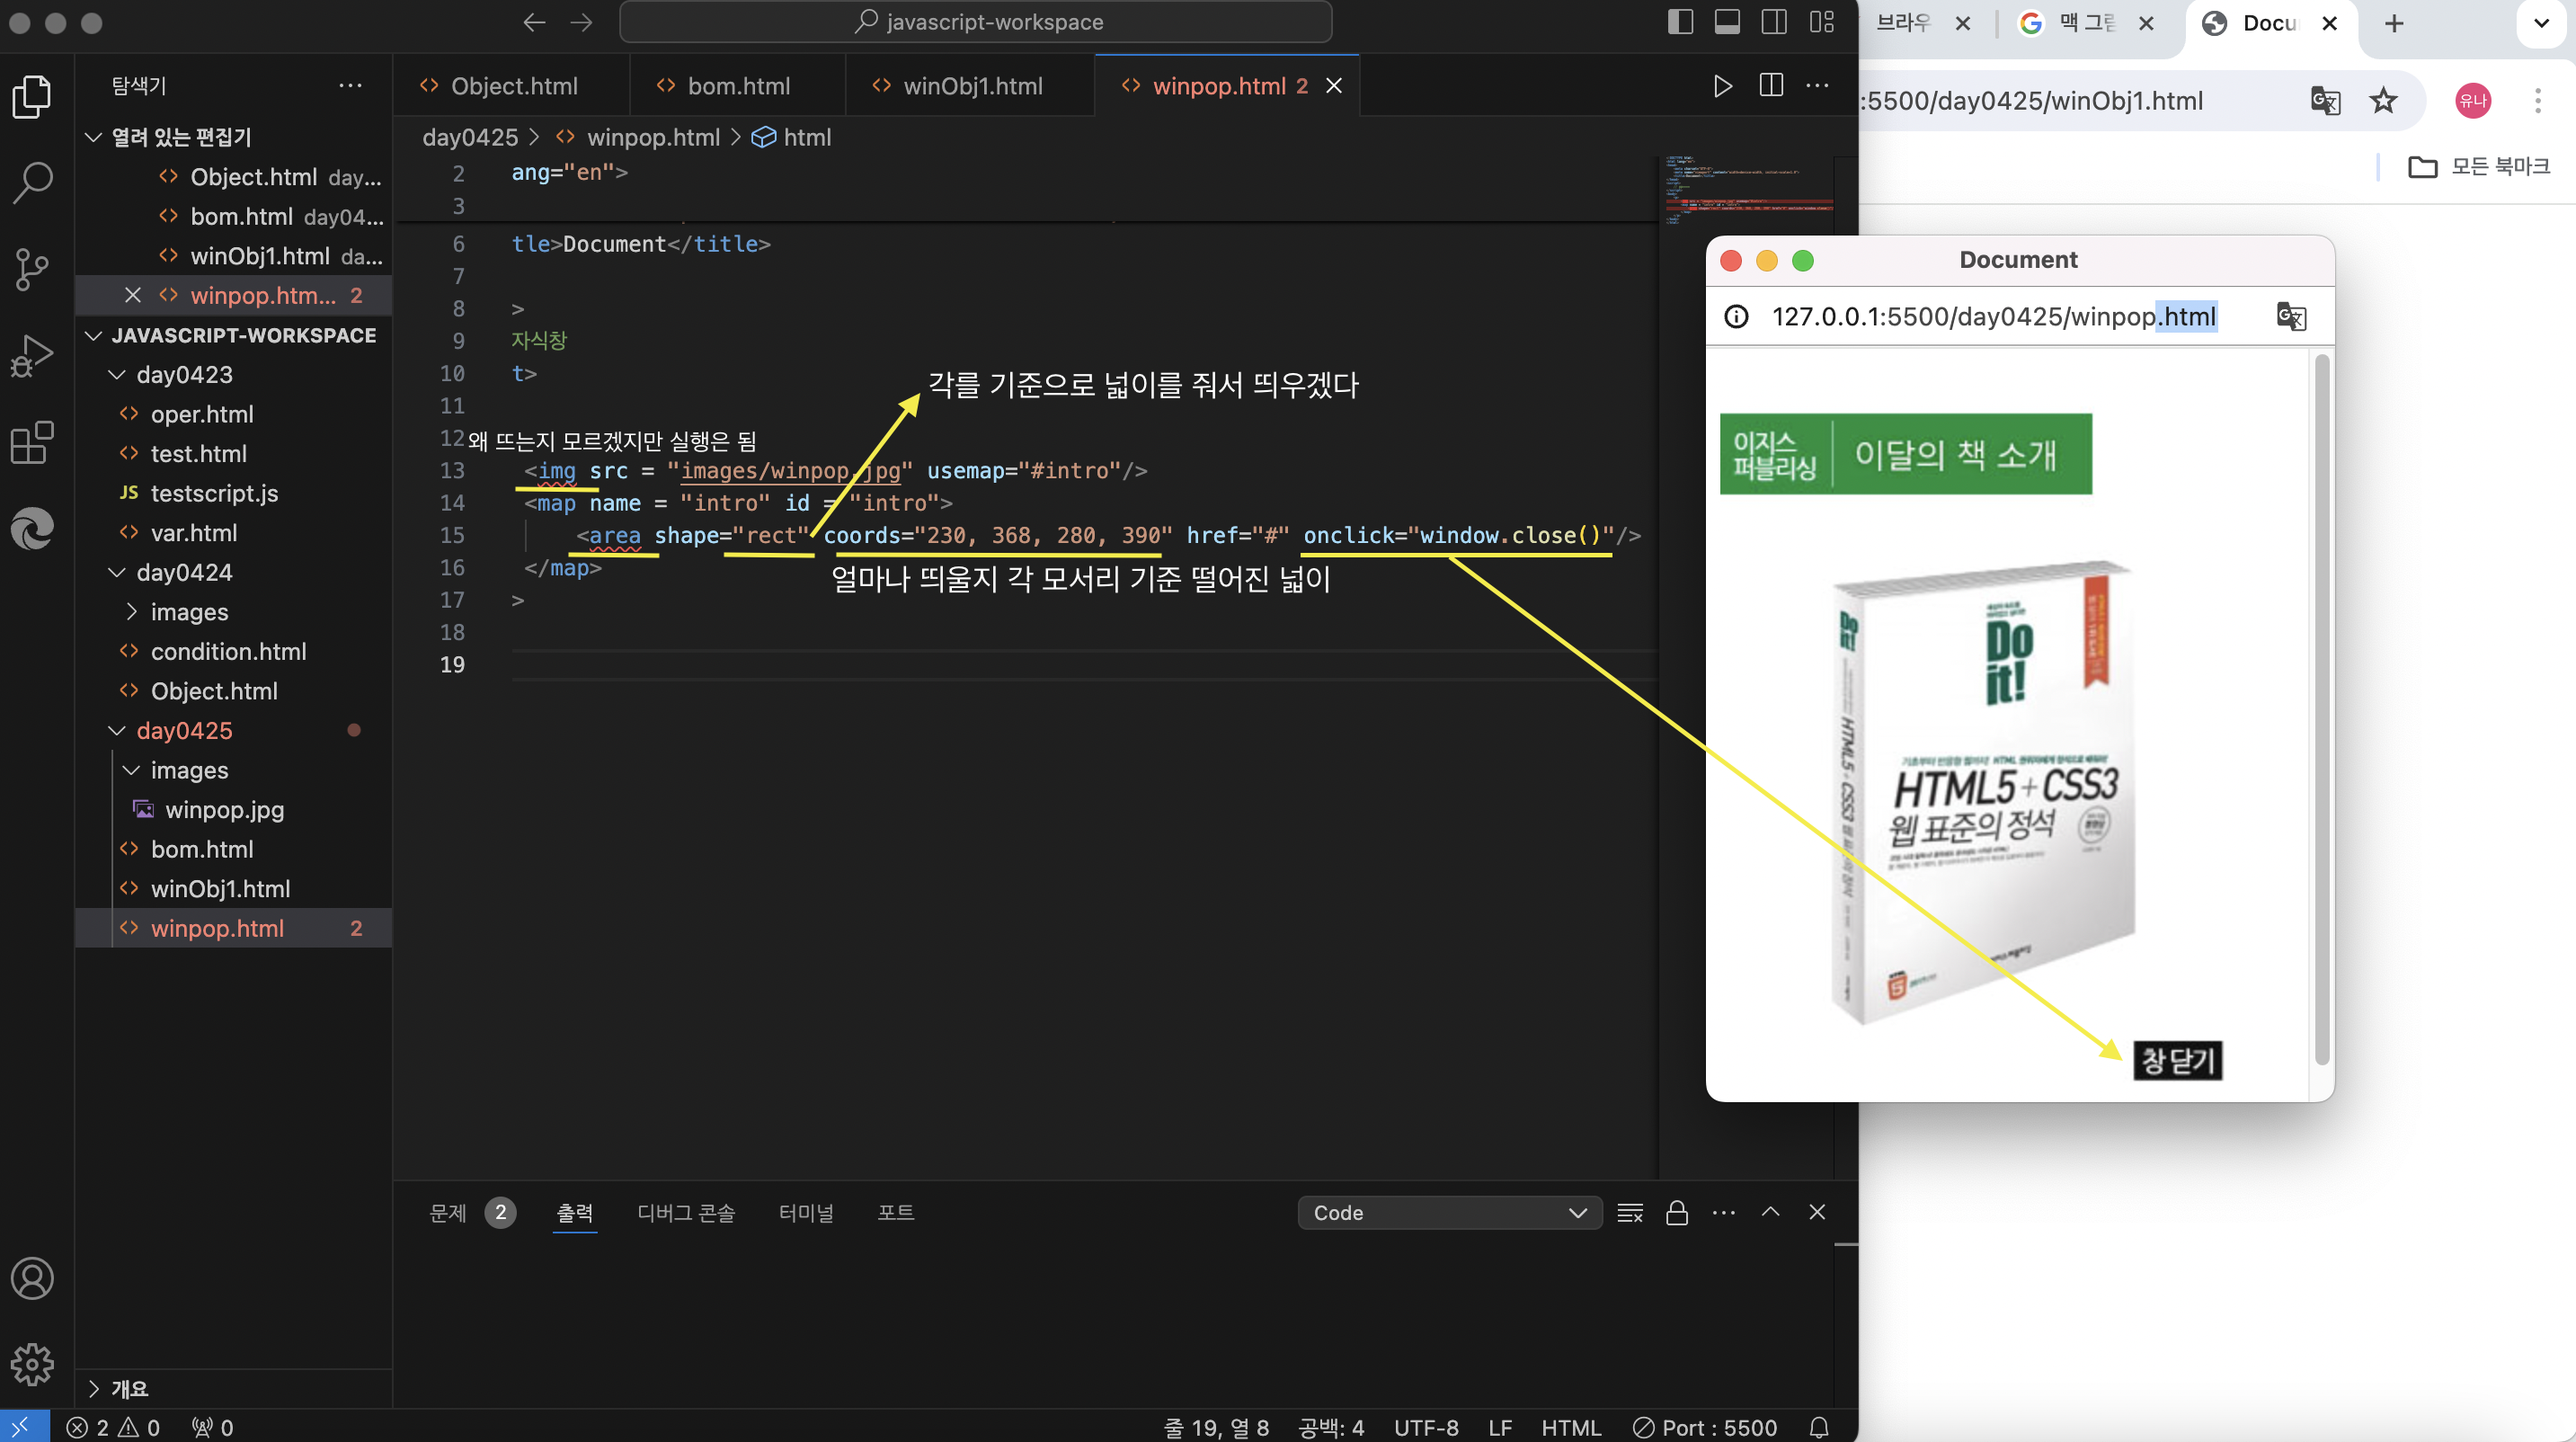Split the editor to the right
Screen dimensions: 2576x1442
click(1771, 86)
